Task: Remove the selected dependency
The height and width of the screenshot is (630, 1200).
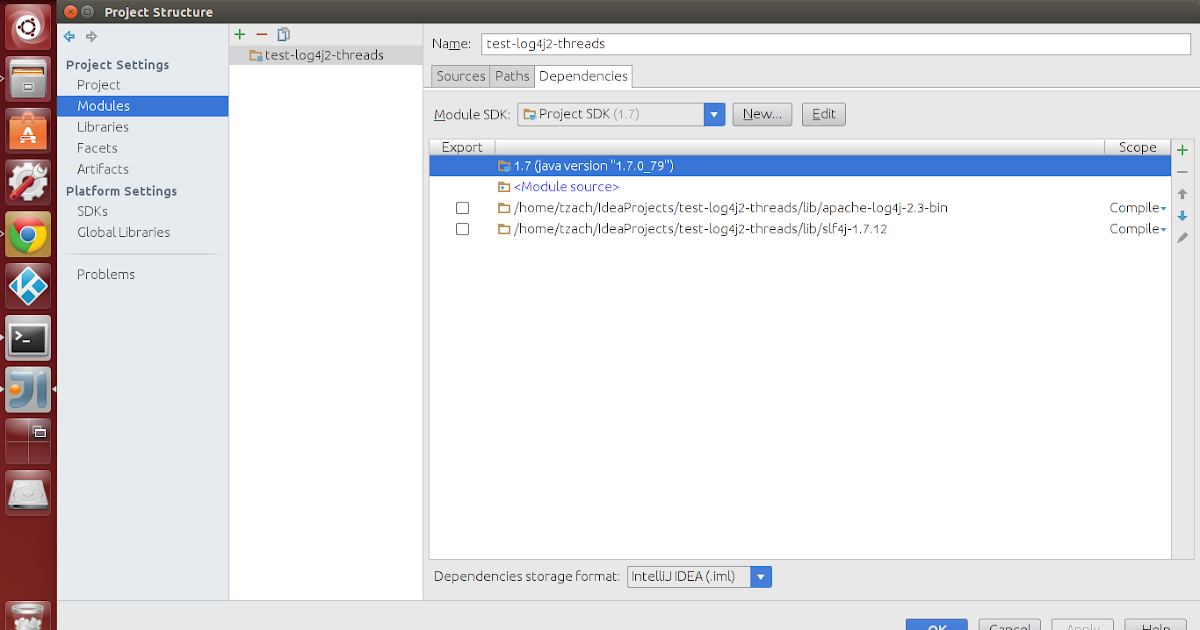Action: click(1182, 172)
